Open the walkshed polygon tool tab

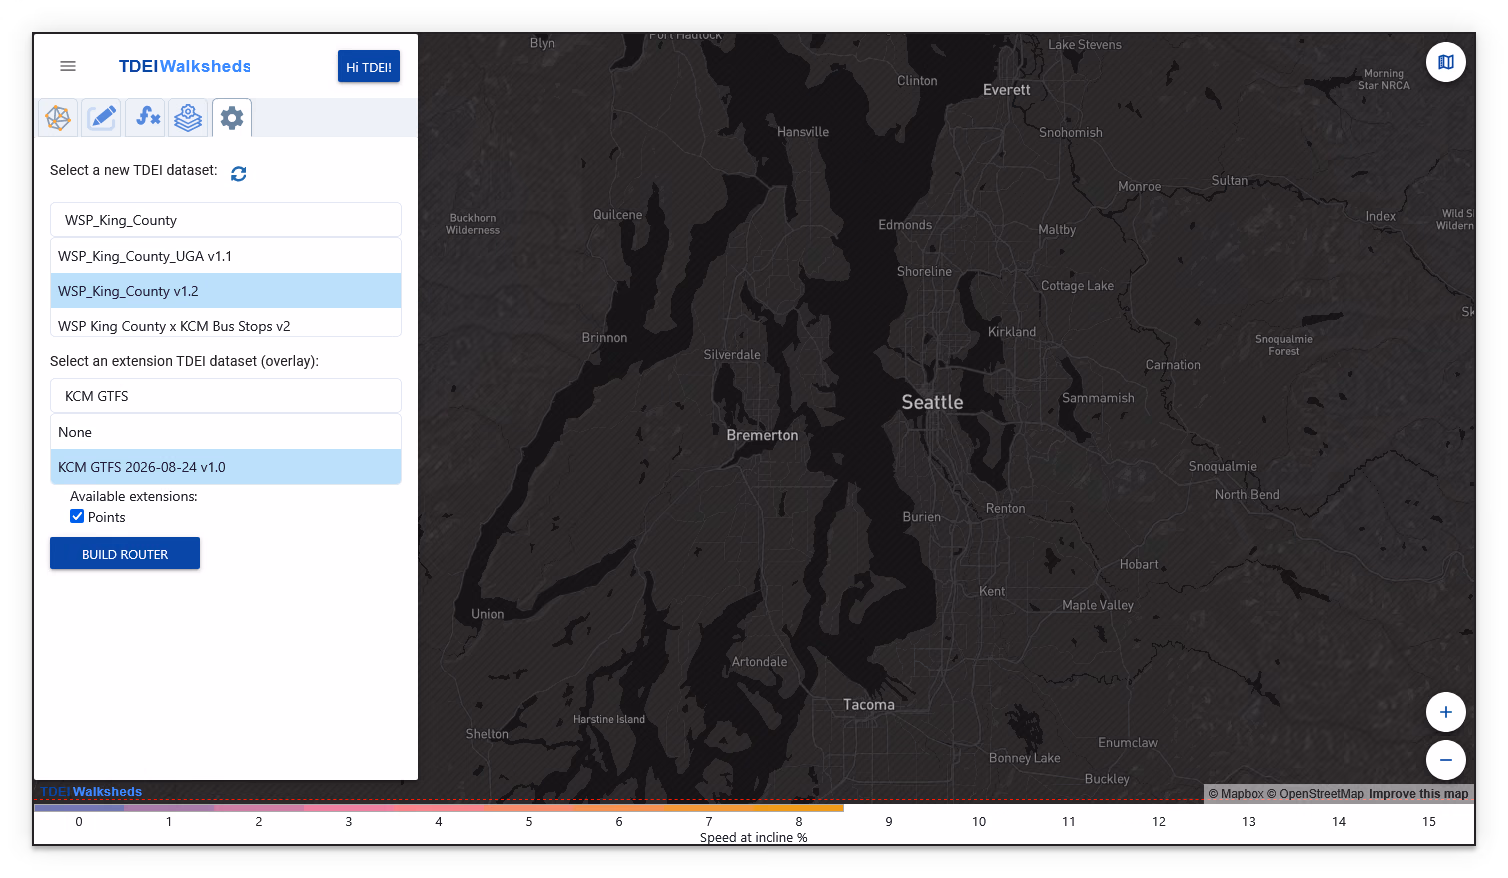click(x=58, y=118)
